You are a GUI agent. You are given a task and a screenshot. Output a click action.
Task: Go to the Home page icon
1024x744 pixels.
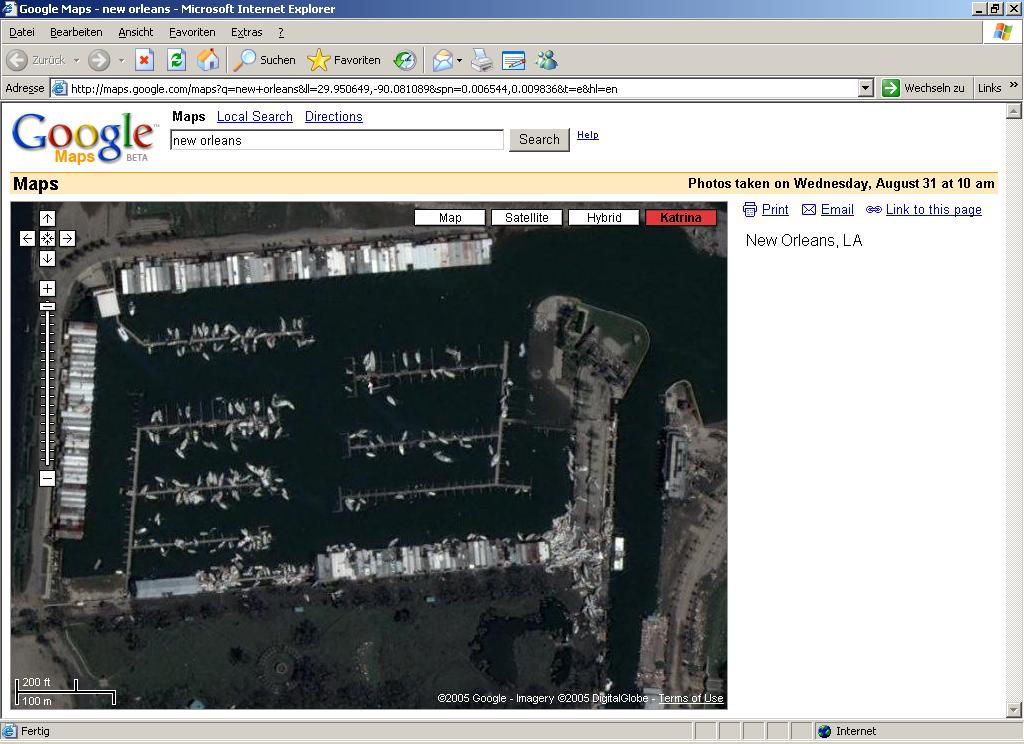(x=208, y=60)
